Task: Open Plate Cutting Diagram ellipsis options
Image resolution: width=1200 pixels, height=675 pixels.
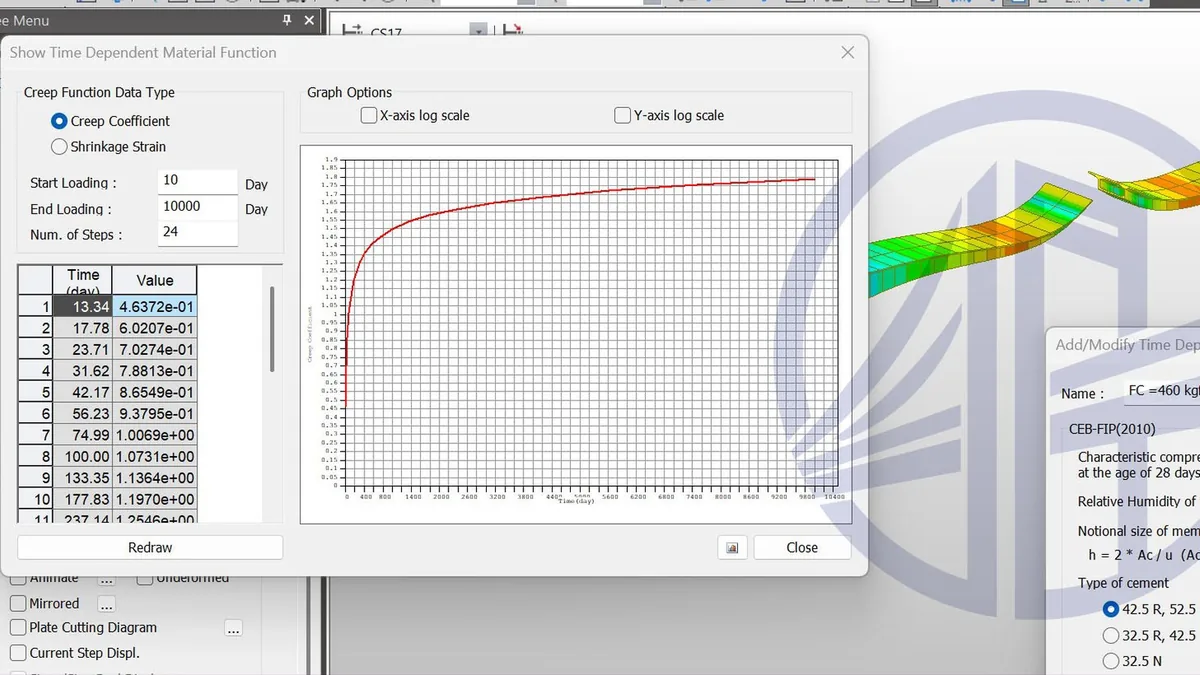Action: (233, 628)
